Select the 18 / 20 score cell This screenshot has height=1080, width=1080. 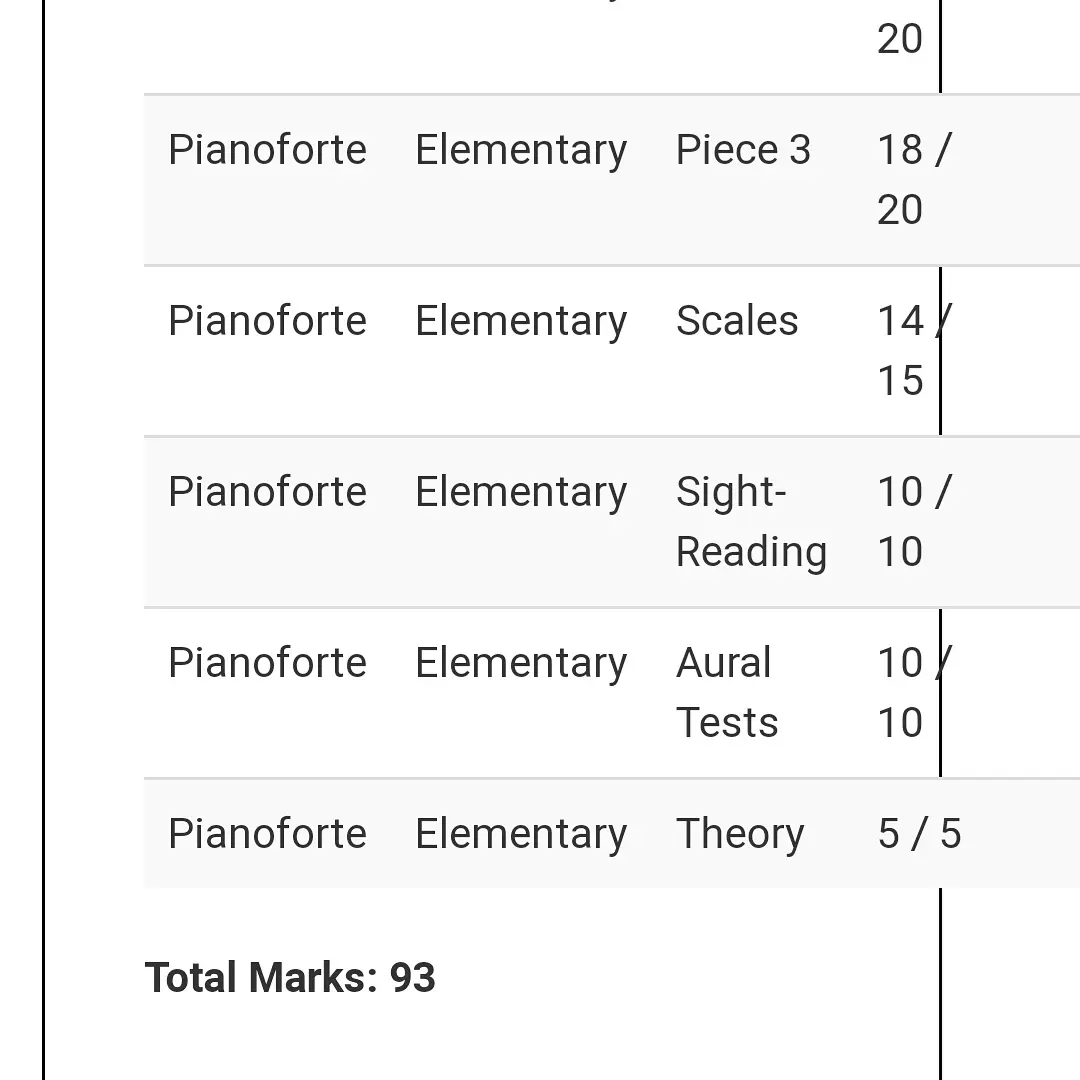point(912,180)
